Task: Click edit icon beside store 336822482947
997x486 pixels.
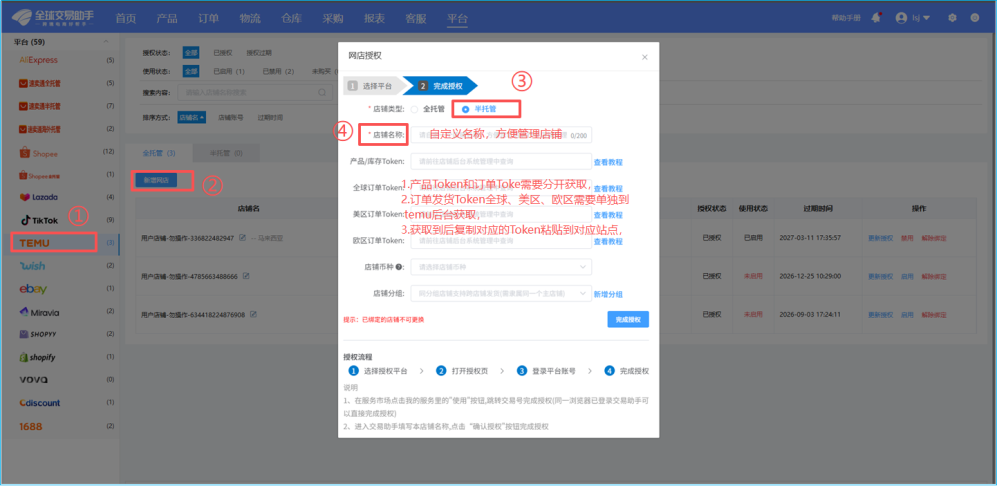Action: (x=242, y=237)
